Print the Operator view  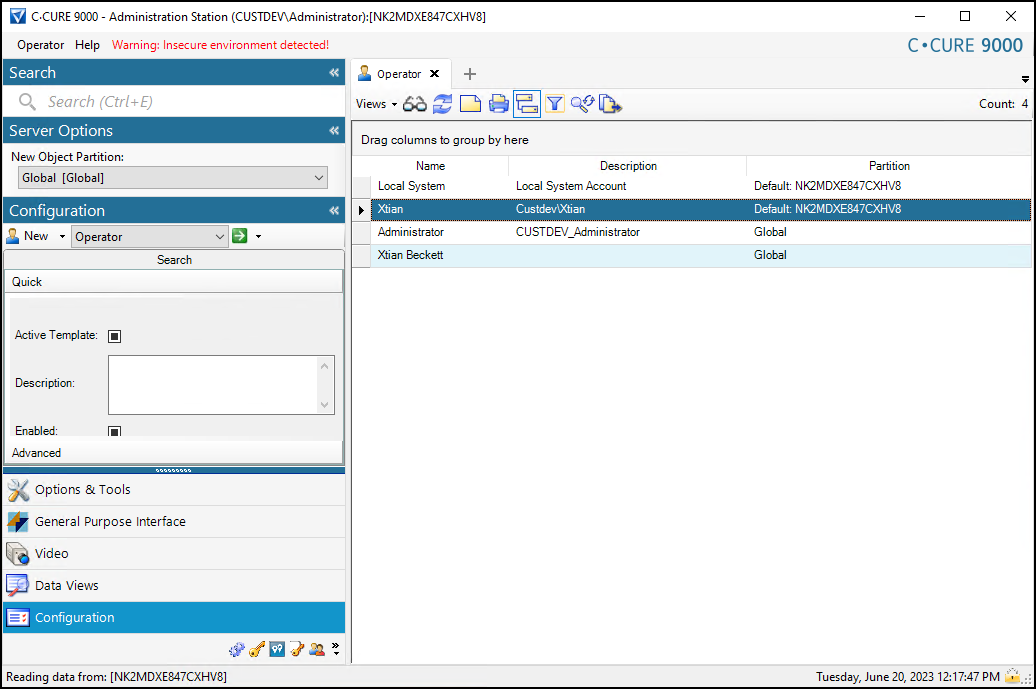point(498,103)
